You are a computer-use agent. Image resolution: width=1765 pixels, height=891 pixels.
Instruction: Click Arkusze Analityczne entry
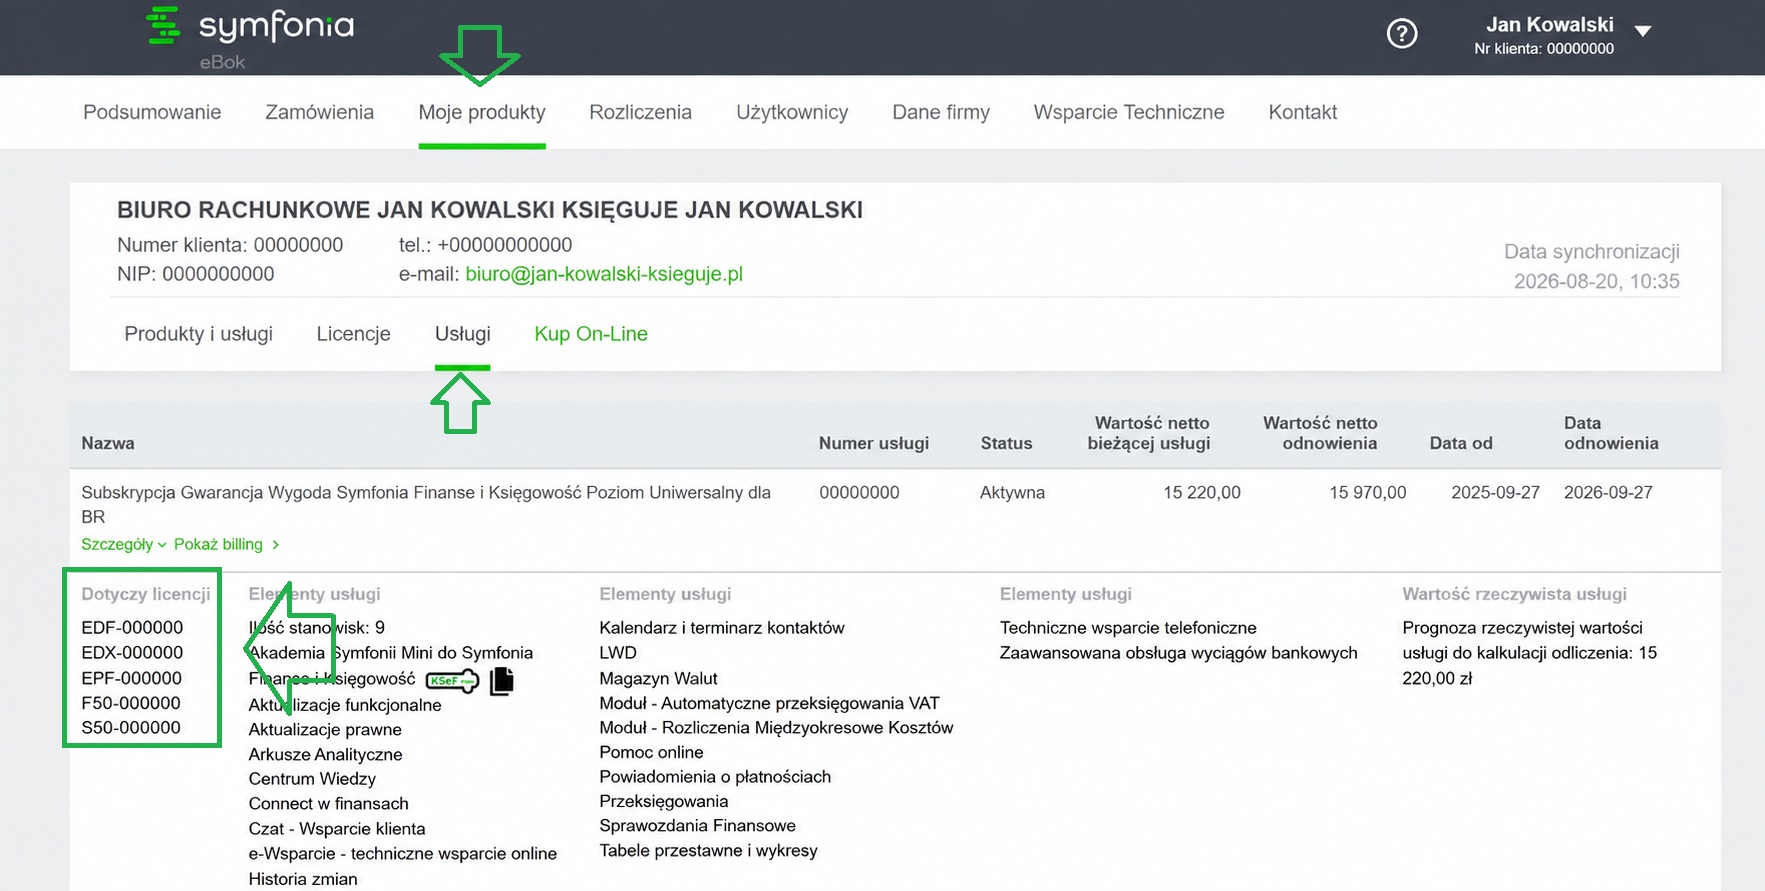click(325, 754)
